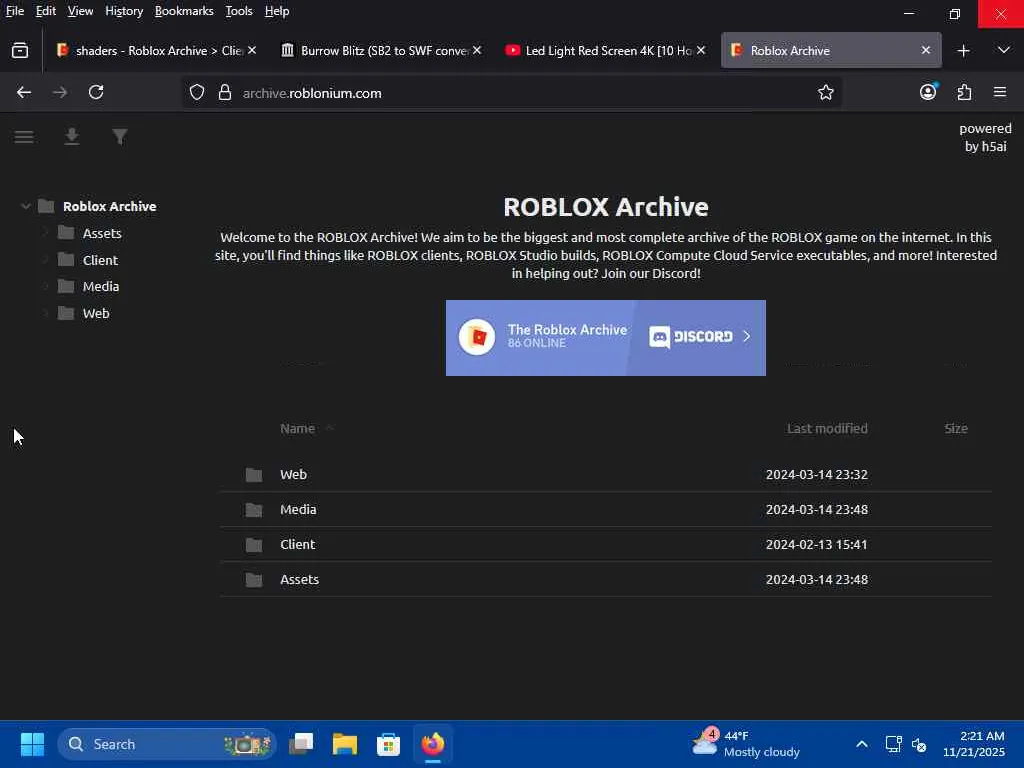Click the muted volume tray icon
The width and height of the screenshot is (1024, 768).
[919, 744]
